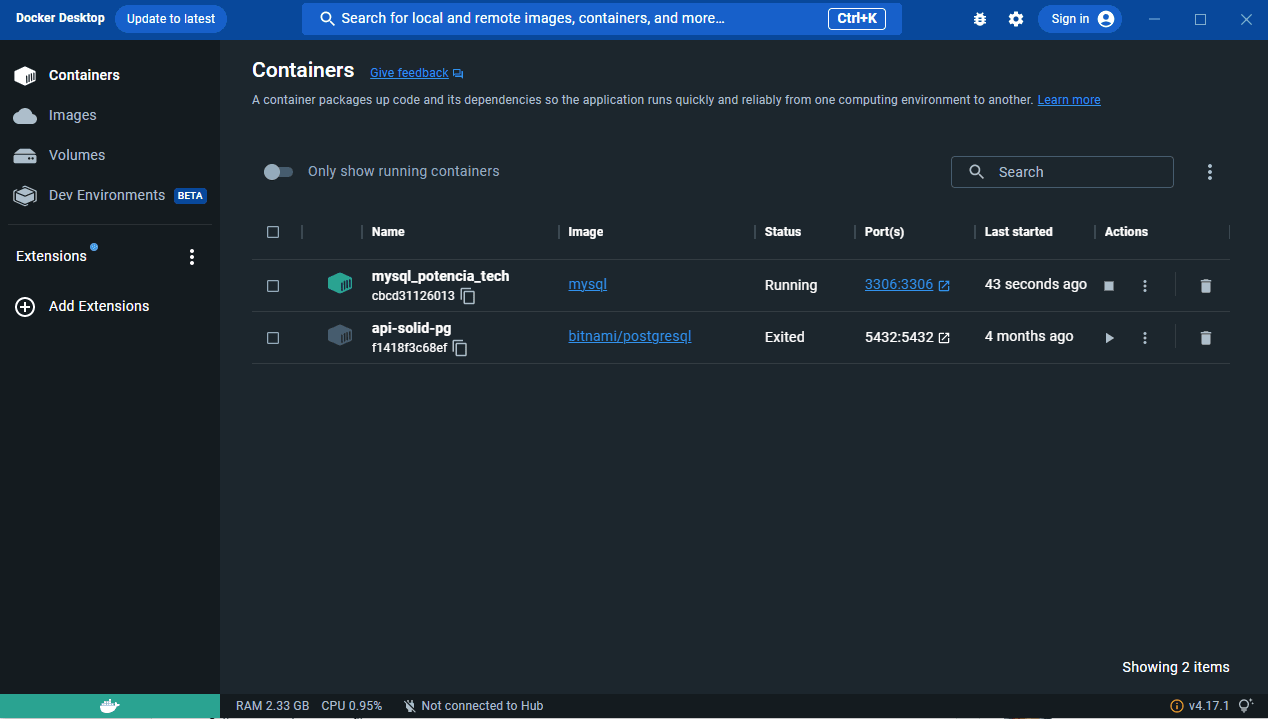This screenshot has height=719, width=1268.
Task: Click the Ctrl+K shortcut badge
Action: (857, 19)
